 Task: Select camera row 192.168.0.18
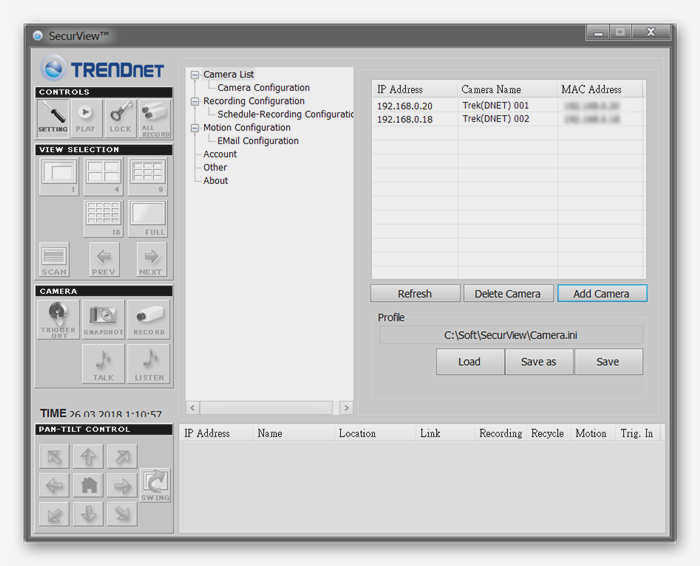click(508, 120)
